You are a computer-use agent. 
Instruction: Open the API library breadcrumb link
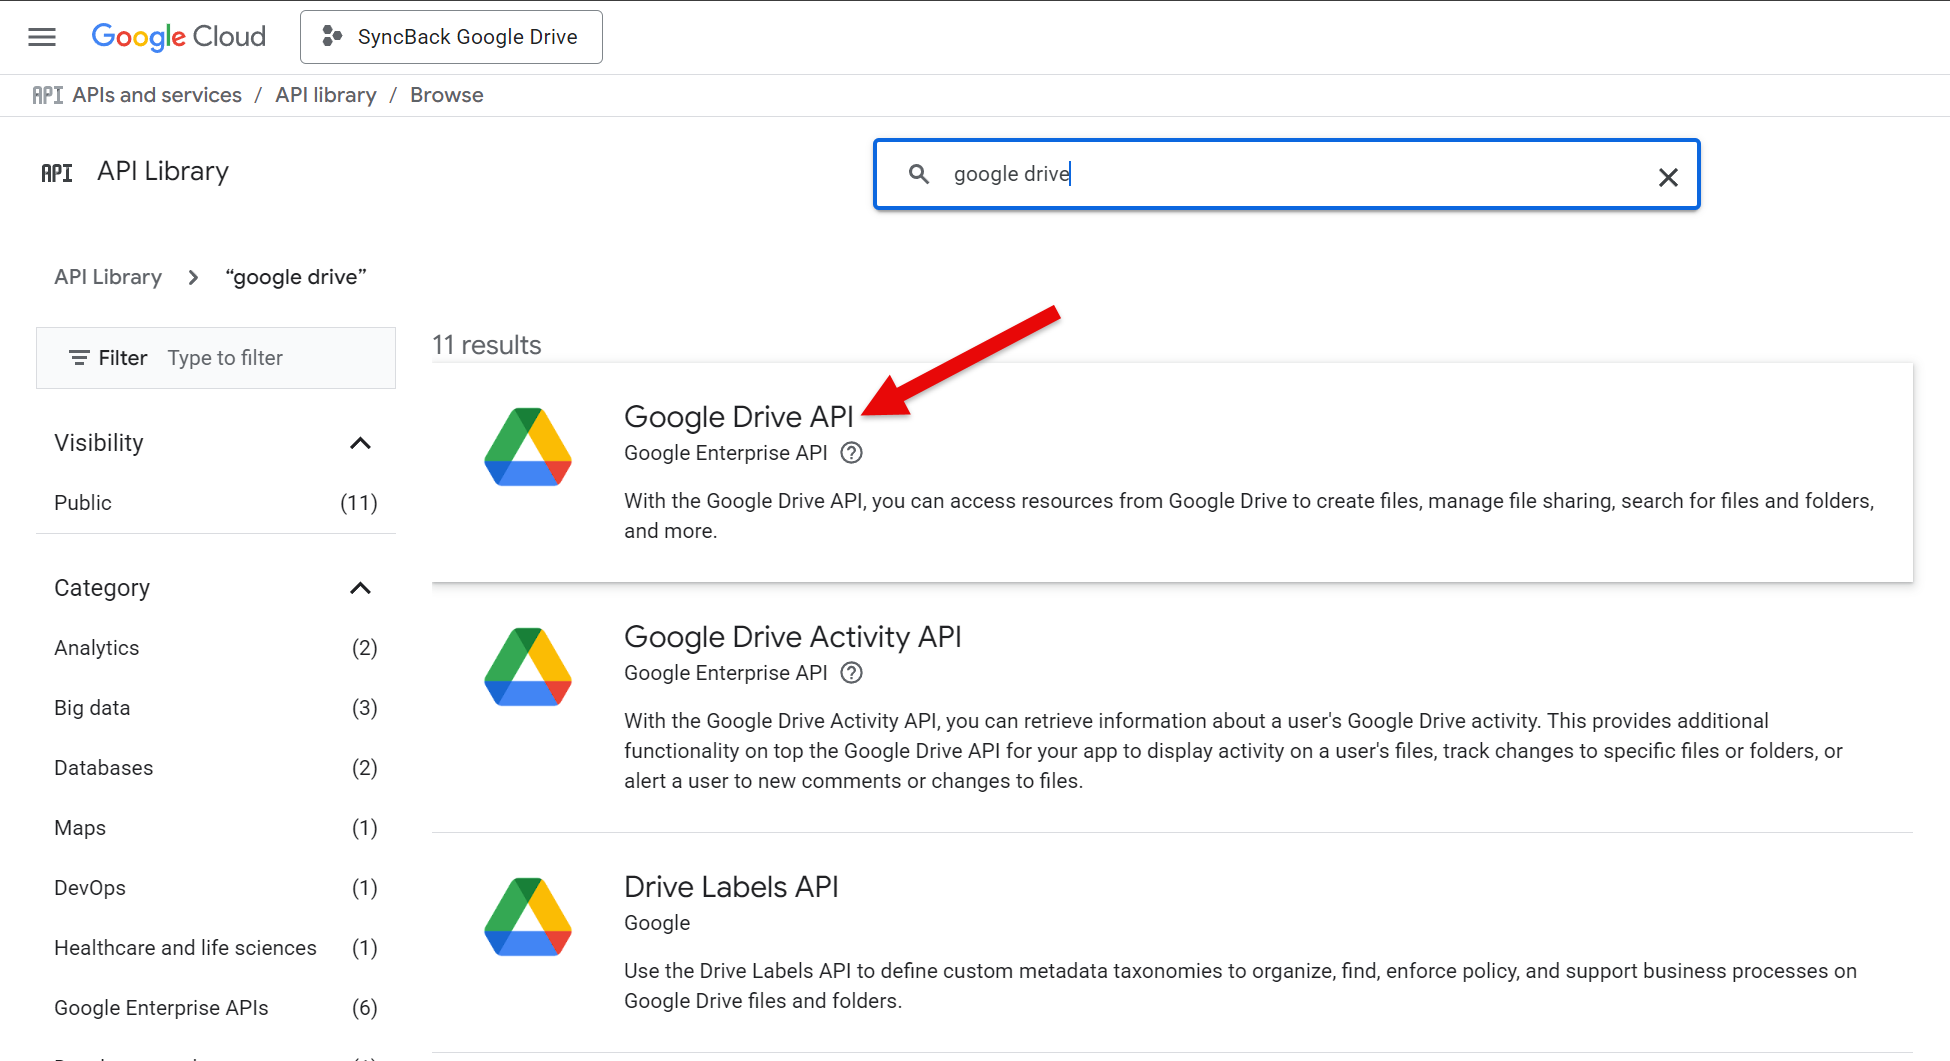click(326, 95)
